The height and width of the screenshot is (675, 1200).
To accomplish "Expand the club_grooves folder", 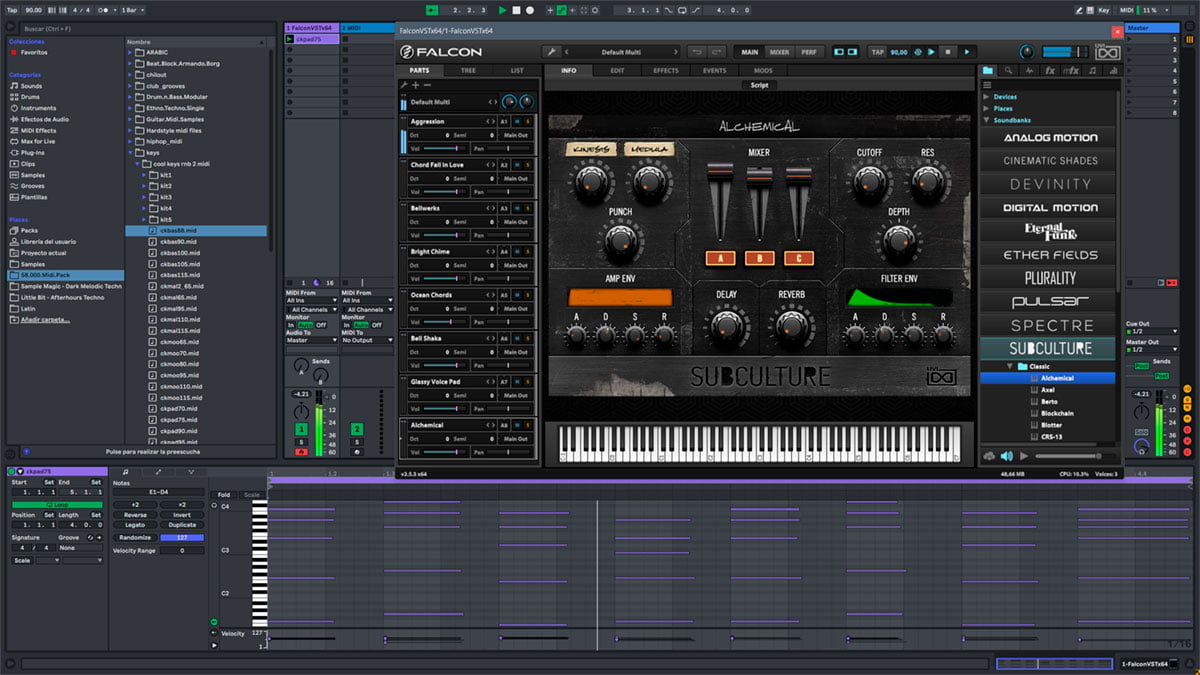I will pos(130,86).
